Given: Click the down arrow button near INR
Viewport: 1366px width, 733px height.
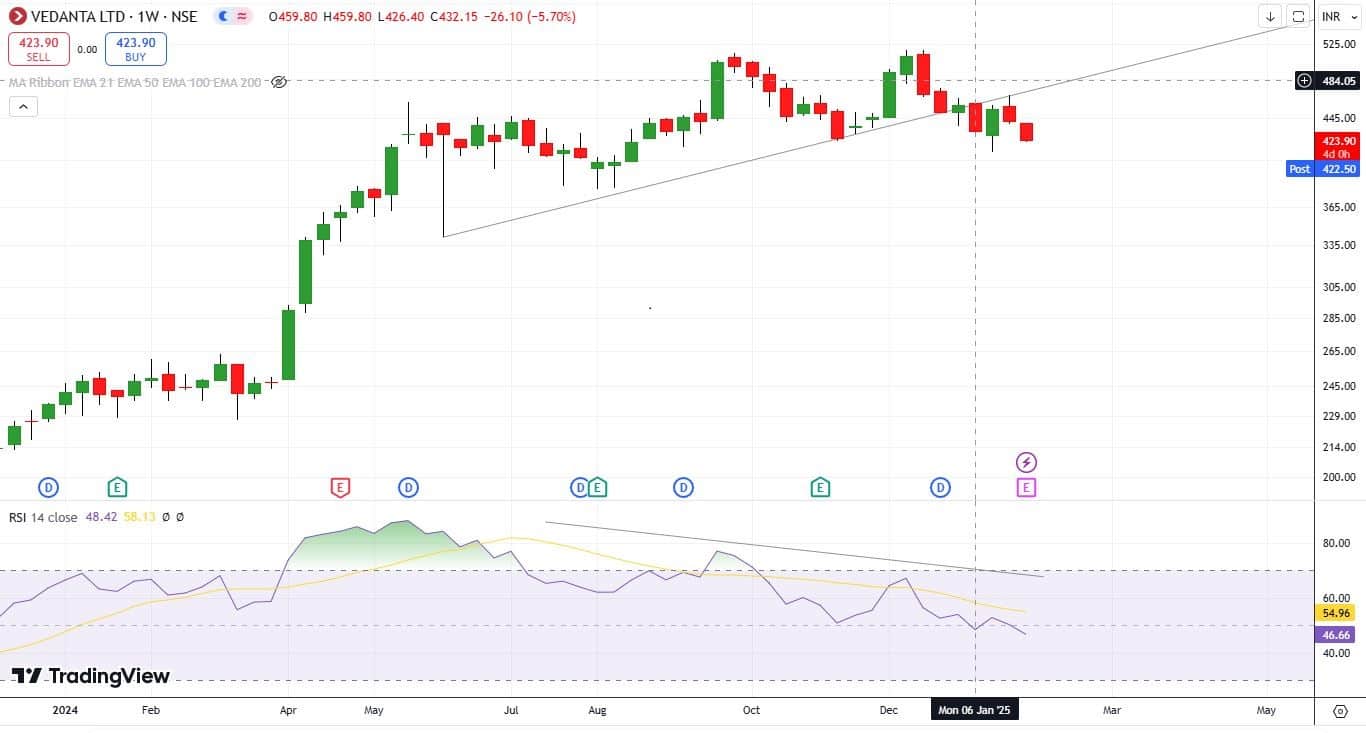Looking at the screenshot, I should 1270,17.
